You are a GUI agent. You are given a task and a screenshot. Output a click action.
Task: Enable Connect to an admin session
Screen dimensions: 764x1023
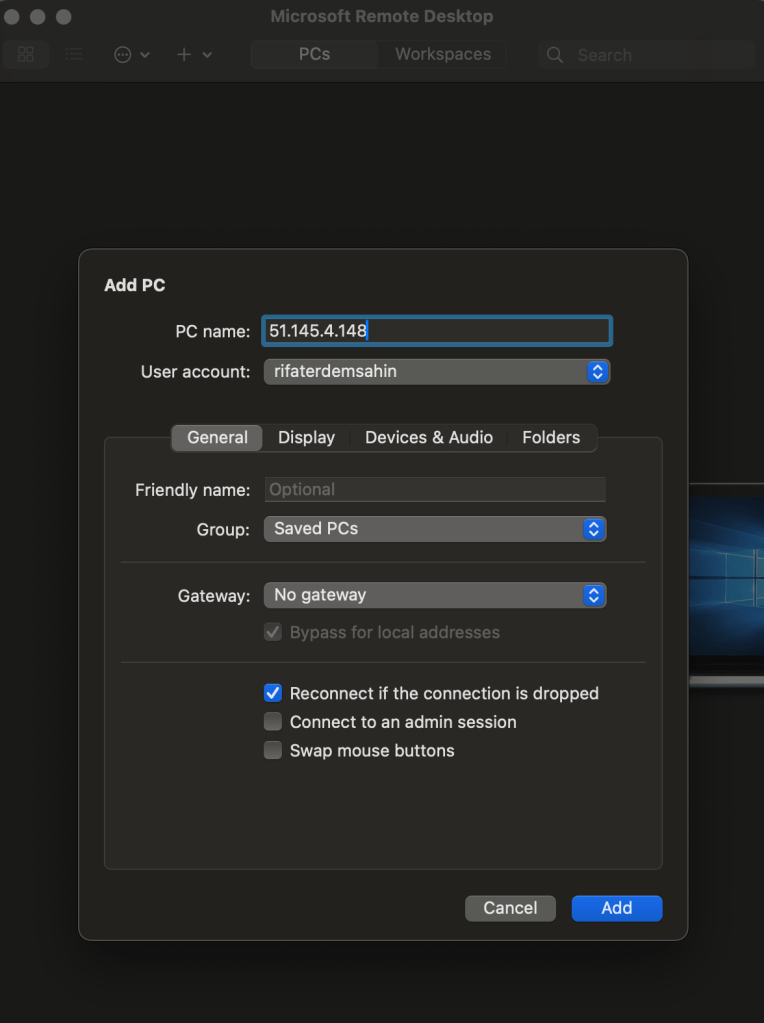[273, 722]
